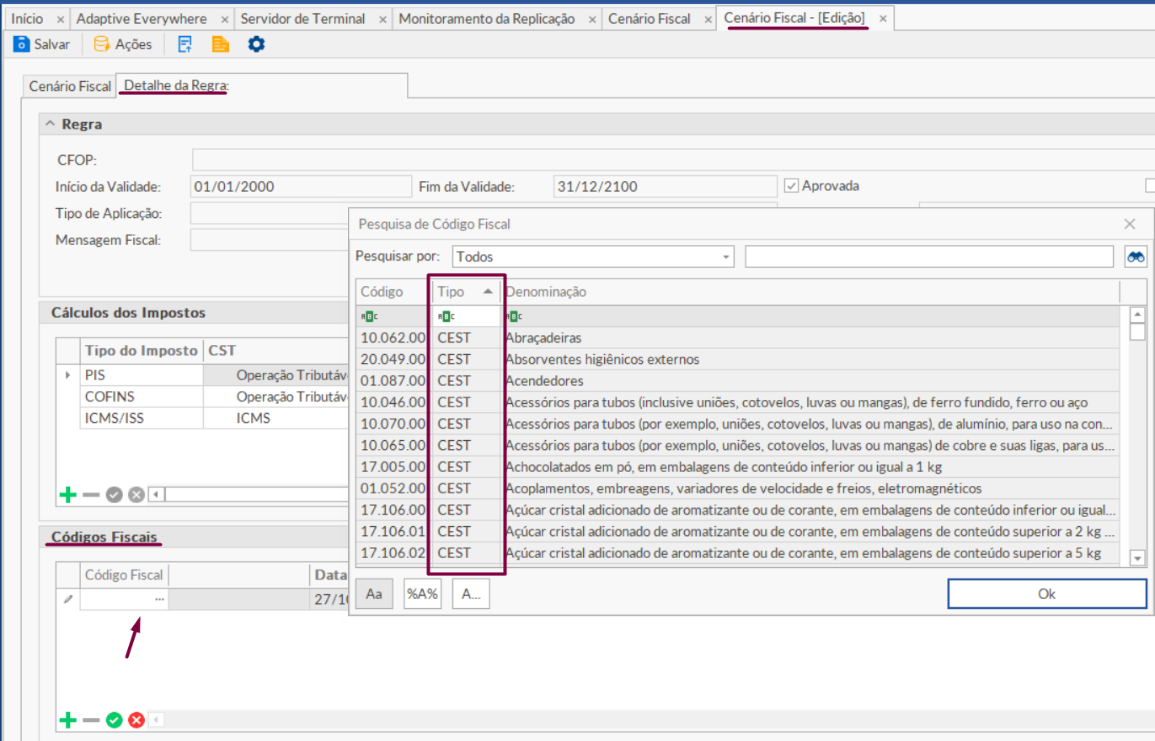Collapse the Regra section
This screenshot has height=741, width=1155.
pyautogui.click(x=50, y=124)
